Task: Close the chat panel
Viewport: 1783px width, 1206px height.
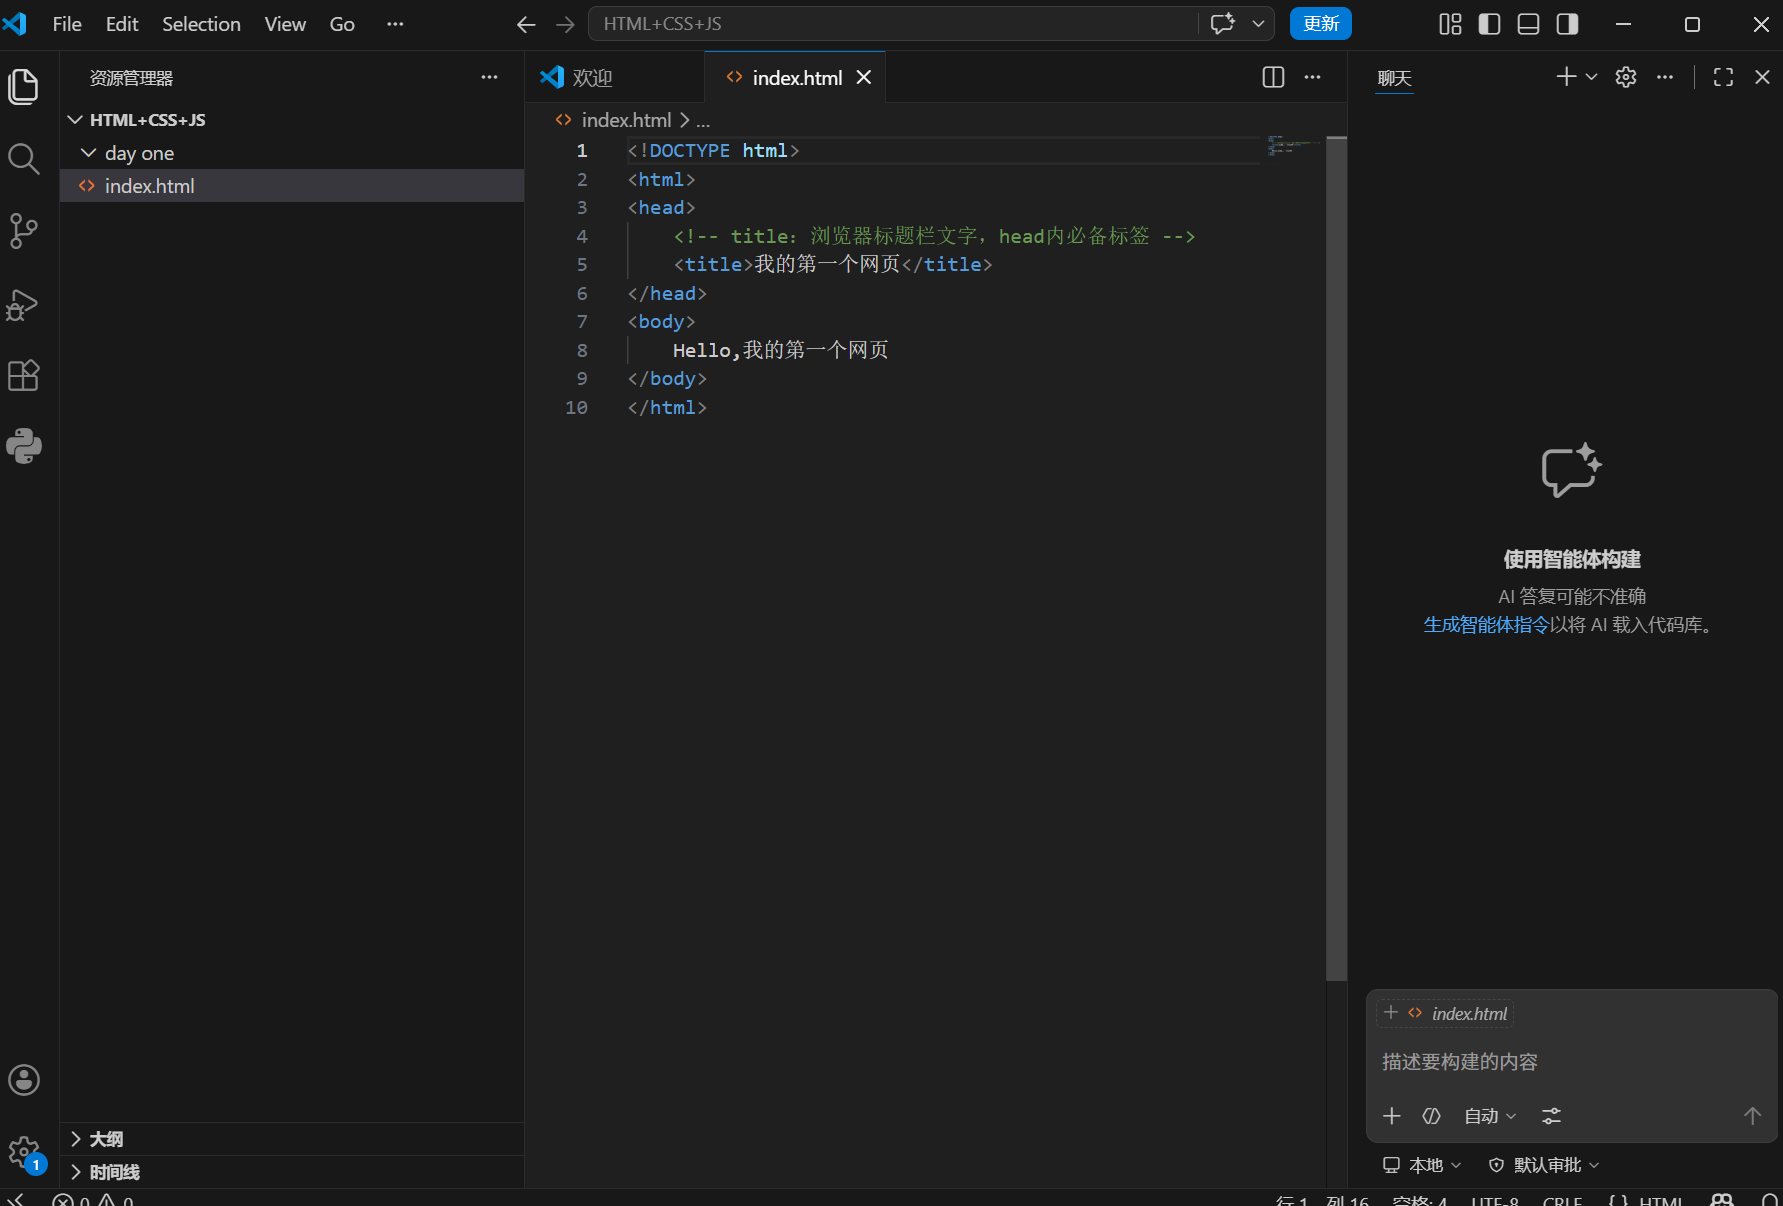Action: click(1762, 77)
